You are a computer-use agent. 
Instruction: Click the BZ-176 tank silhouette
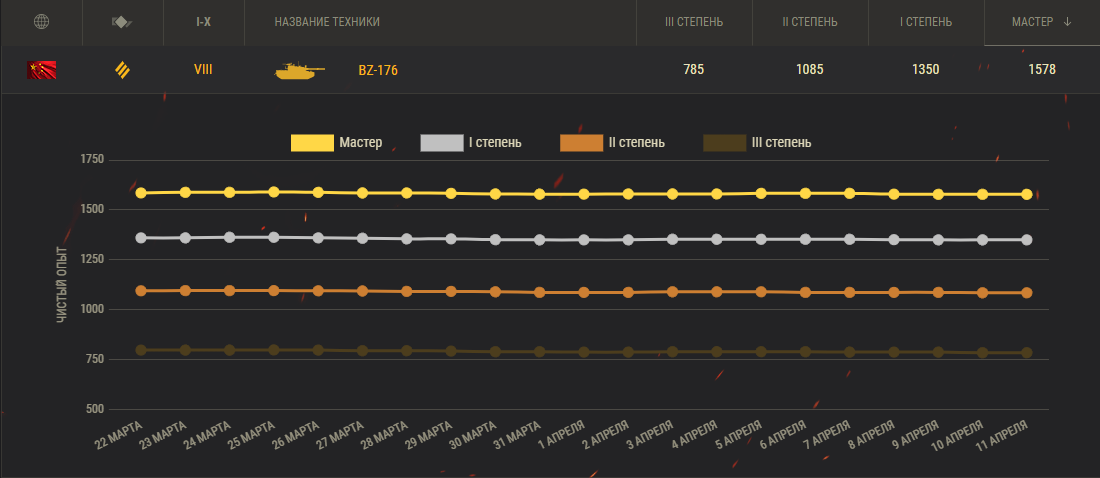click(x=300, y=70)
